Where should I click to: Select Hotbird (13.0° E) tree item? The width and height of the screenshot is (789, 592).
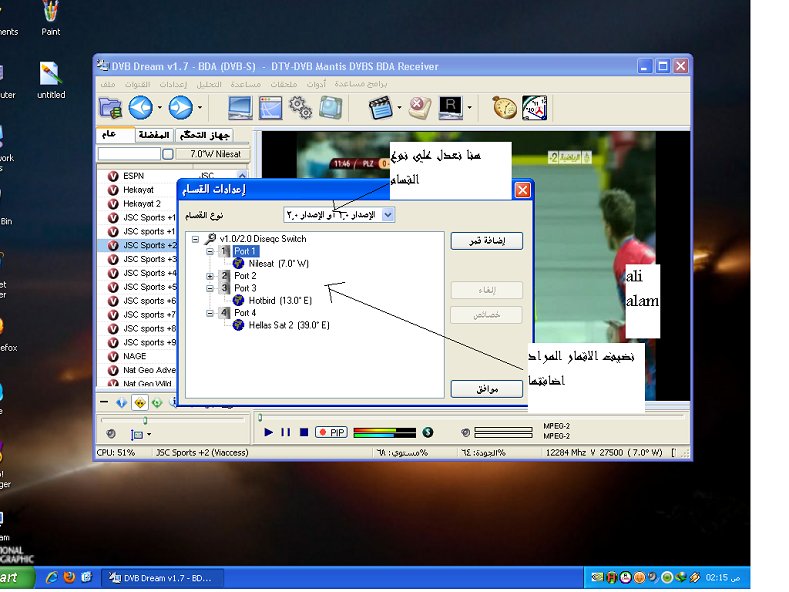point(280,301)
